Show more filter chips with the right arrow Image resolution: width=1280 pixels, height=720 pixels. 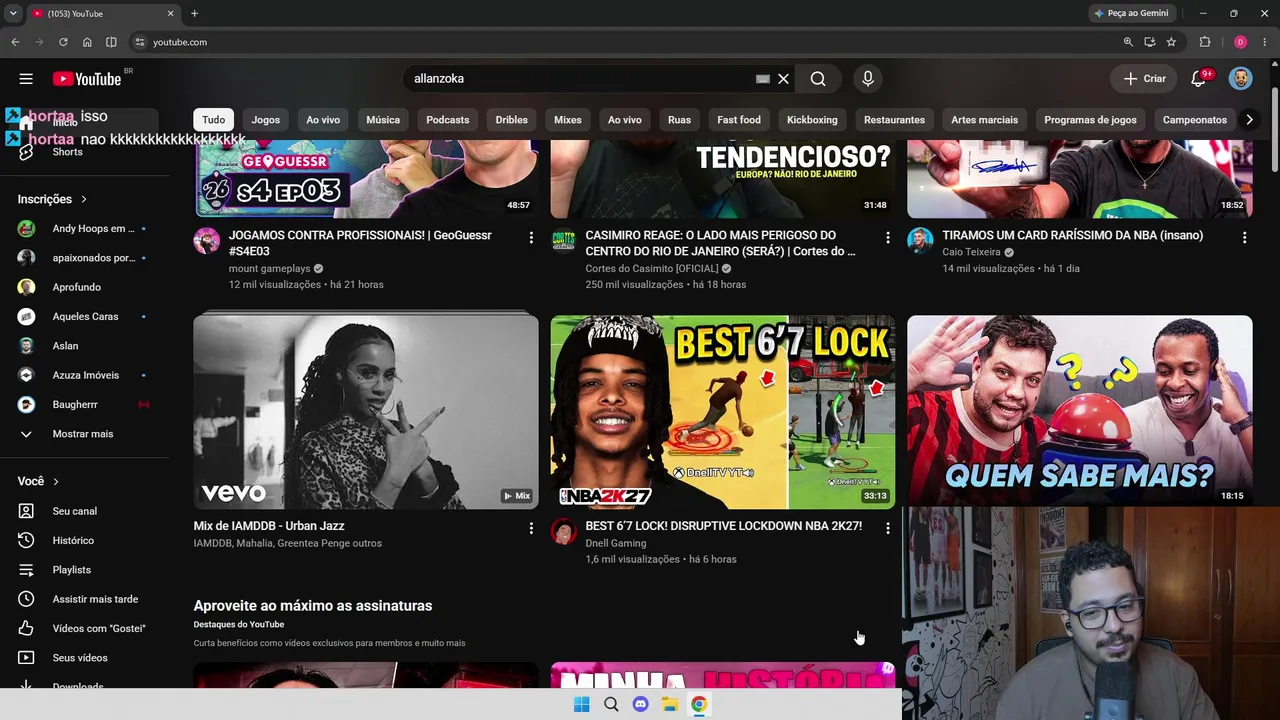[x=1249, y=120]
